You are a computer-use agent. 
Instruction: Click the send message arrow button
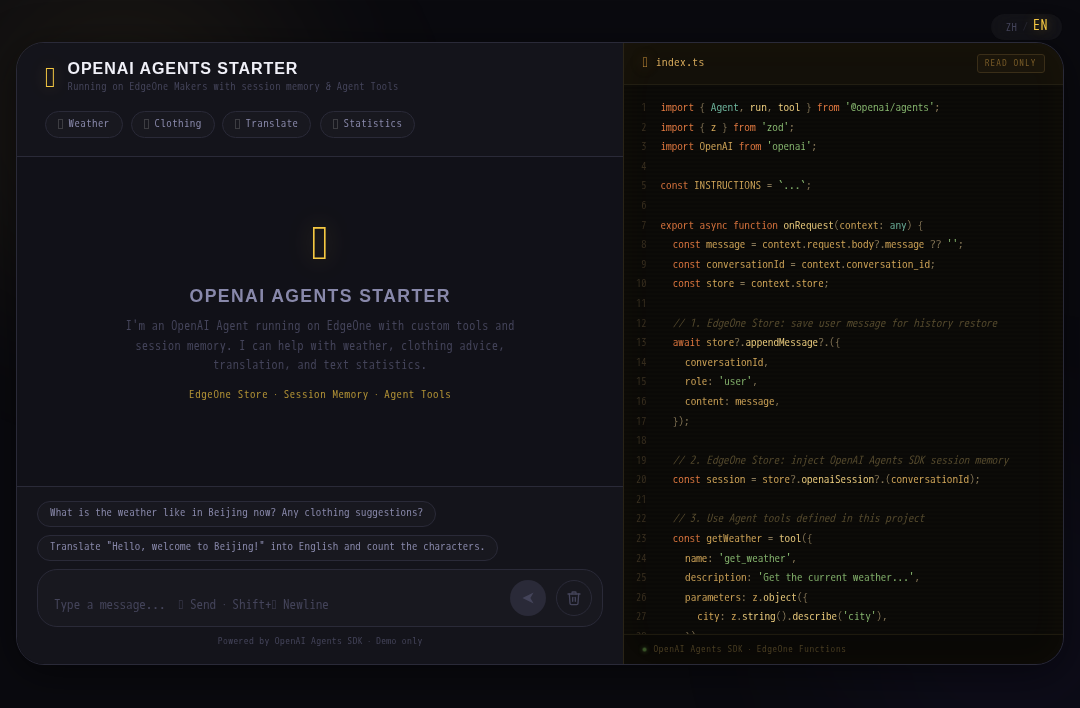(x=528, y=598)
